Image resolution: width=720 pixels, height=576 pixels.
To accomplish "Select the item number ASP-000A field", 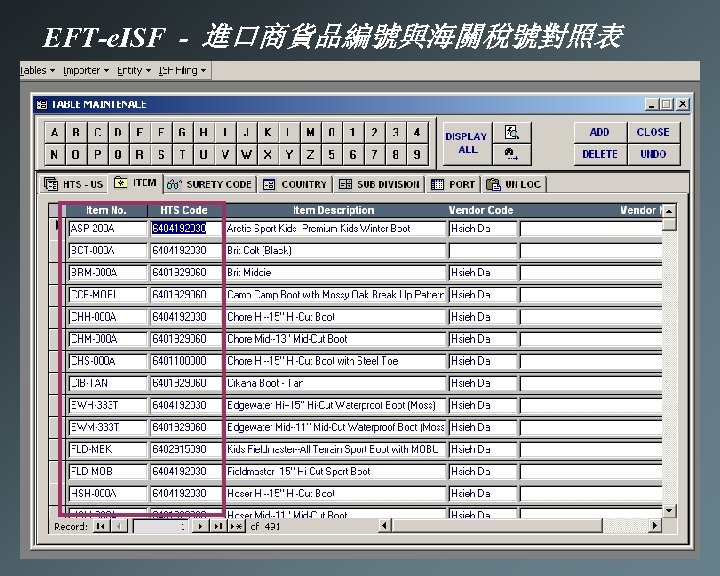I will (x=107, y=228).
